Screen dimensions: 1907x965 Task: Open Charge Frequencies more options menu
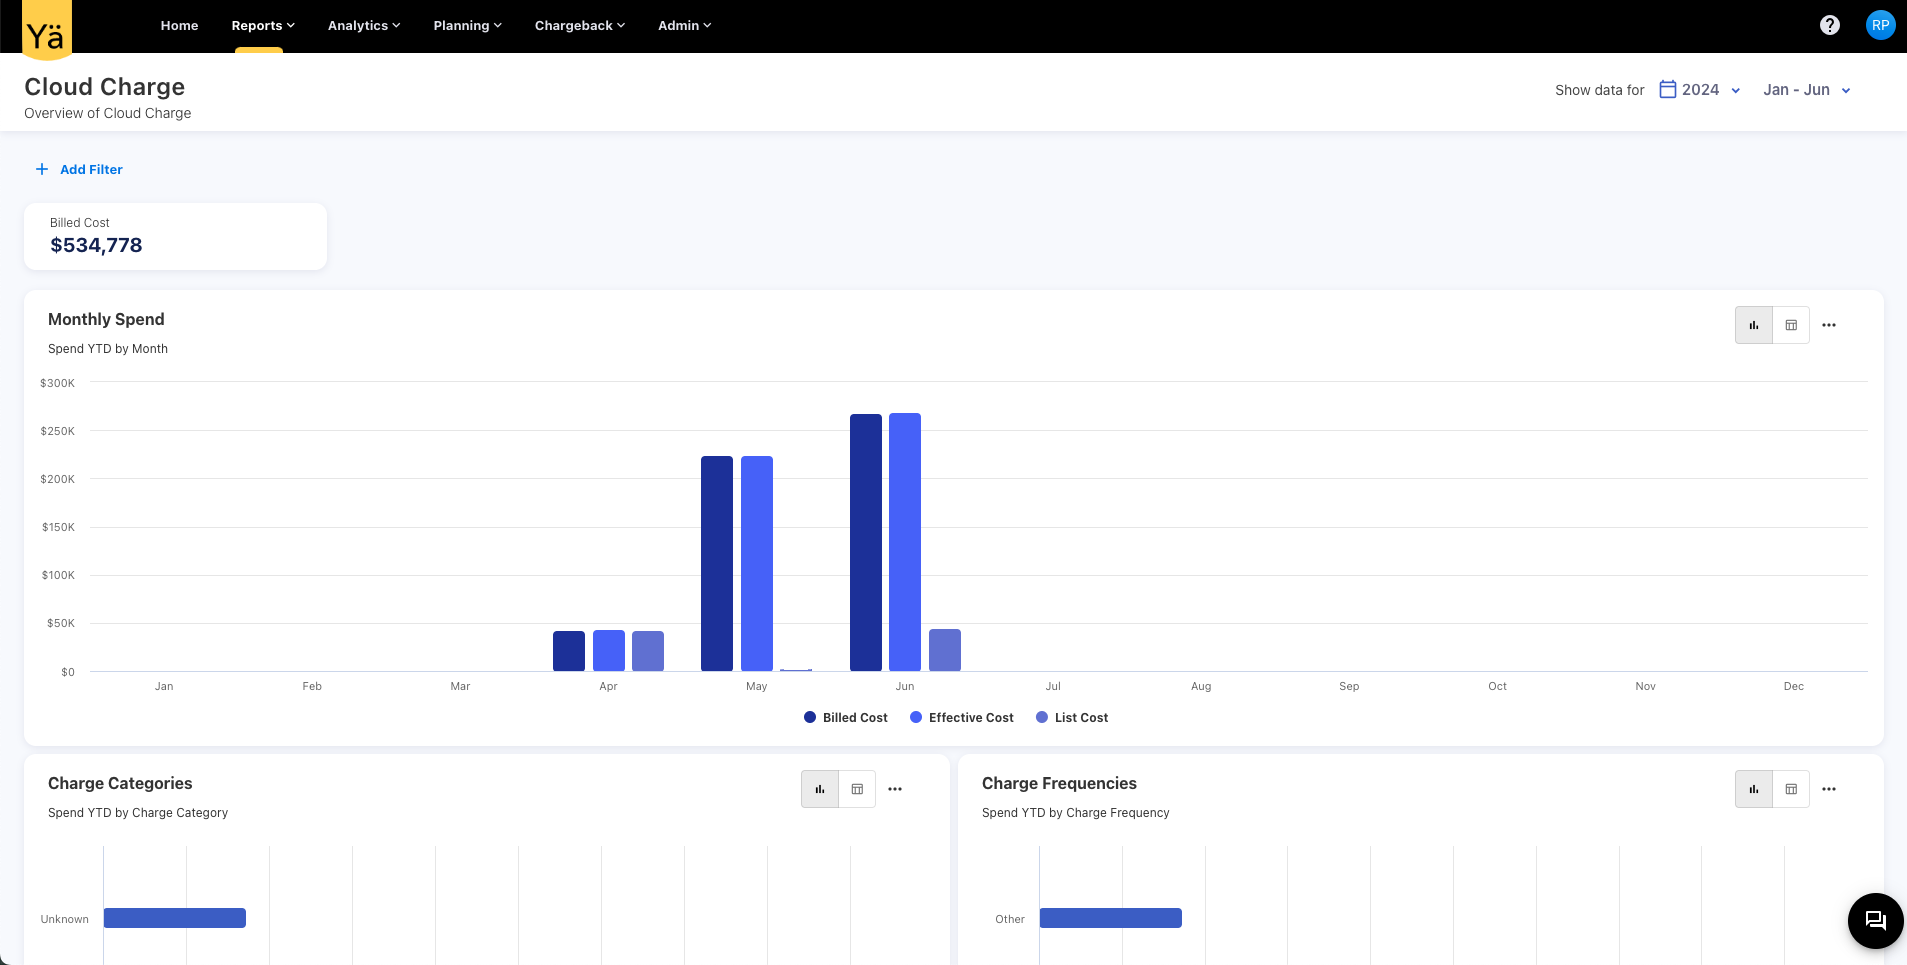click(1828, 789)
